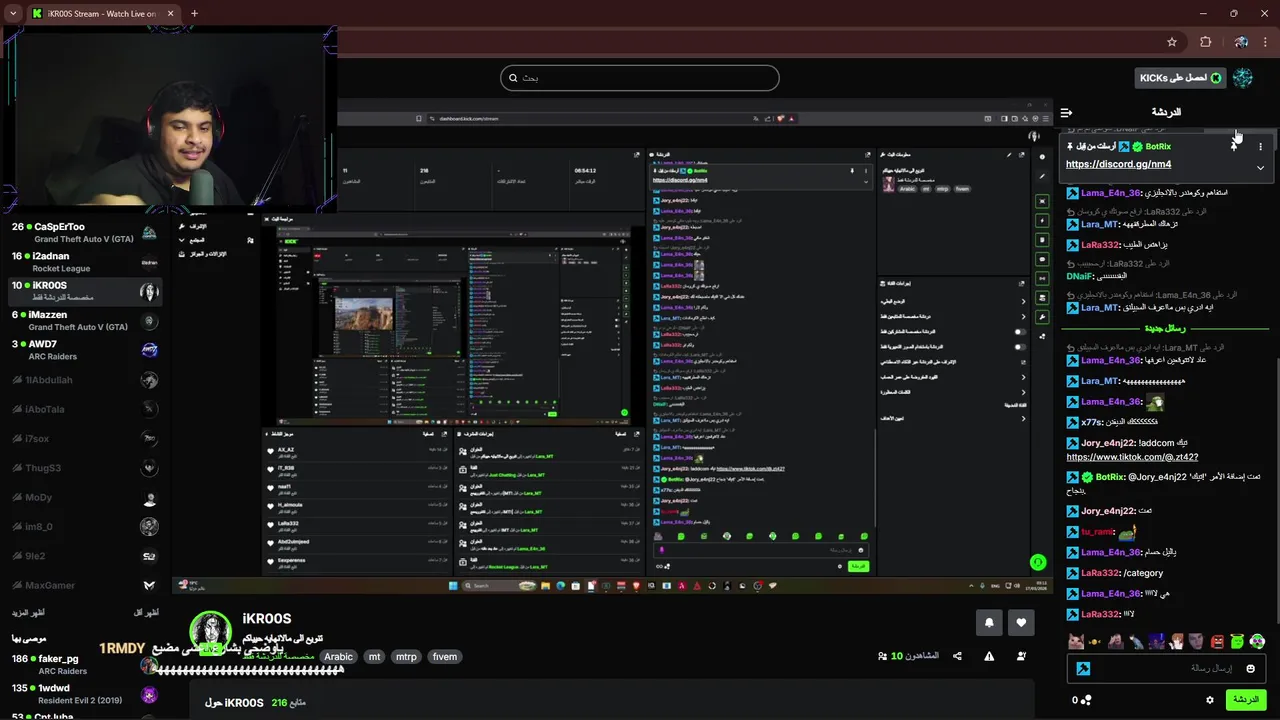The width and height of the screenshot is (1280, 720).
Task: Open the tiktok.com link in chat
Action: [1132, 457]
